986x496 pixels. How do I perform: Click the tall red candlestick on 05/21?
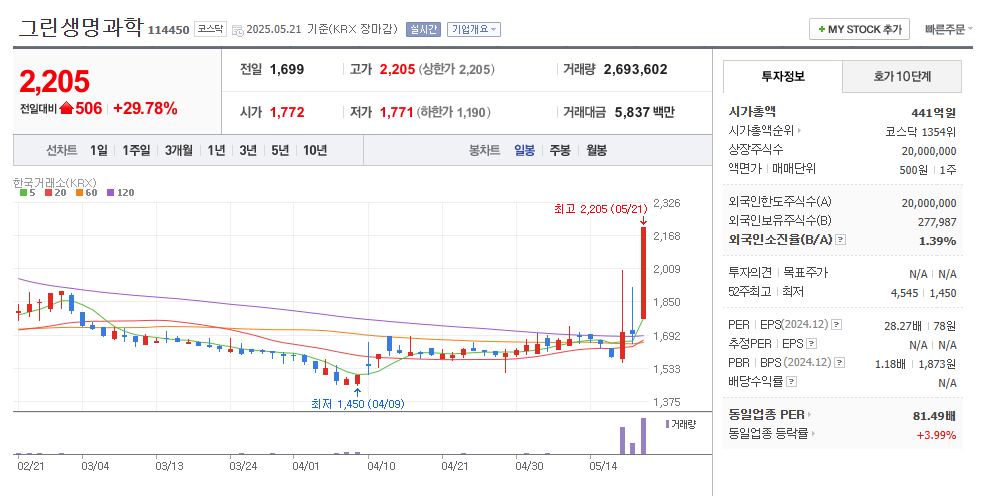pos(643,273)
